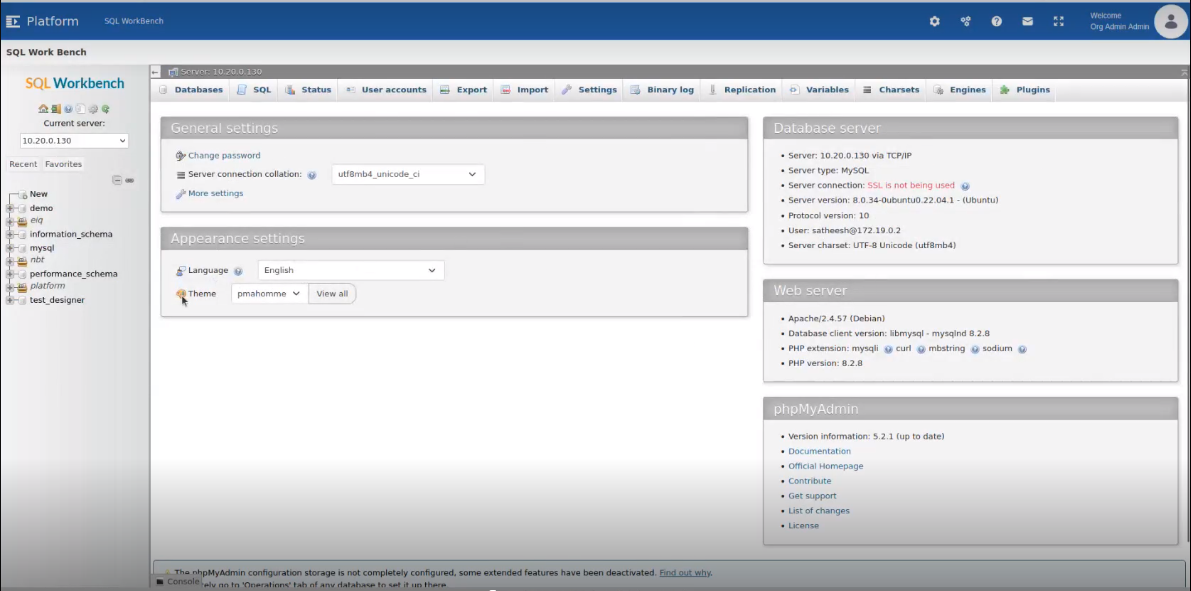
Task: Open the Official Homepage link
Action: [x=826, y=466]
